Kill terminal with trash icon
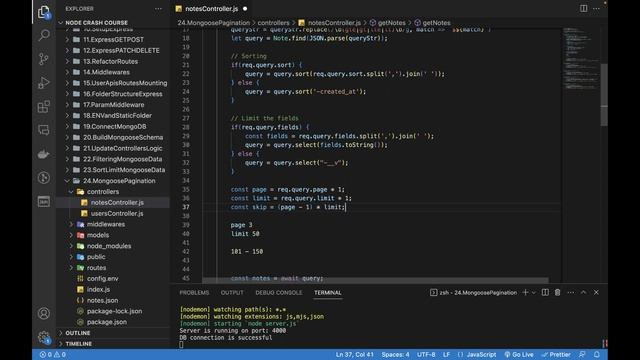The width and height of the screenshot is (640, 360). (x=558, y=293)
